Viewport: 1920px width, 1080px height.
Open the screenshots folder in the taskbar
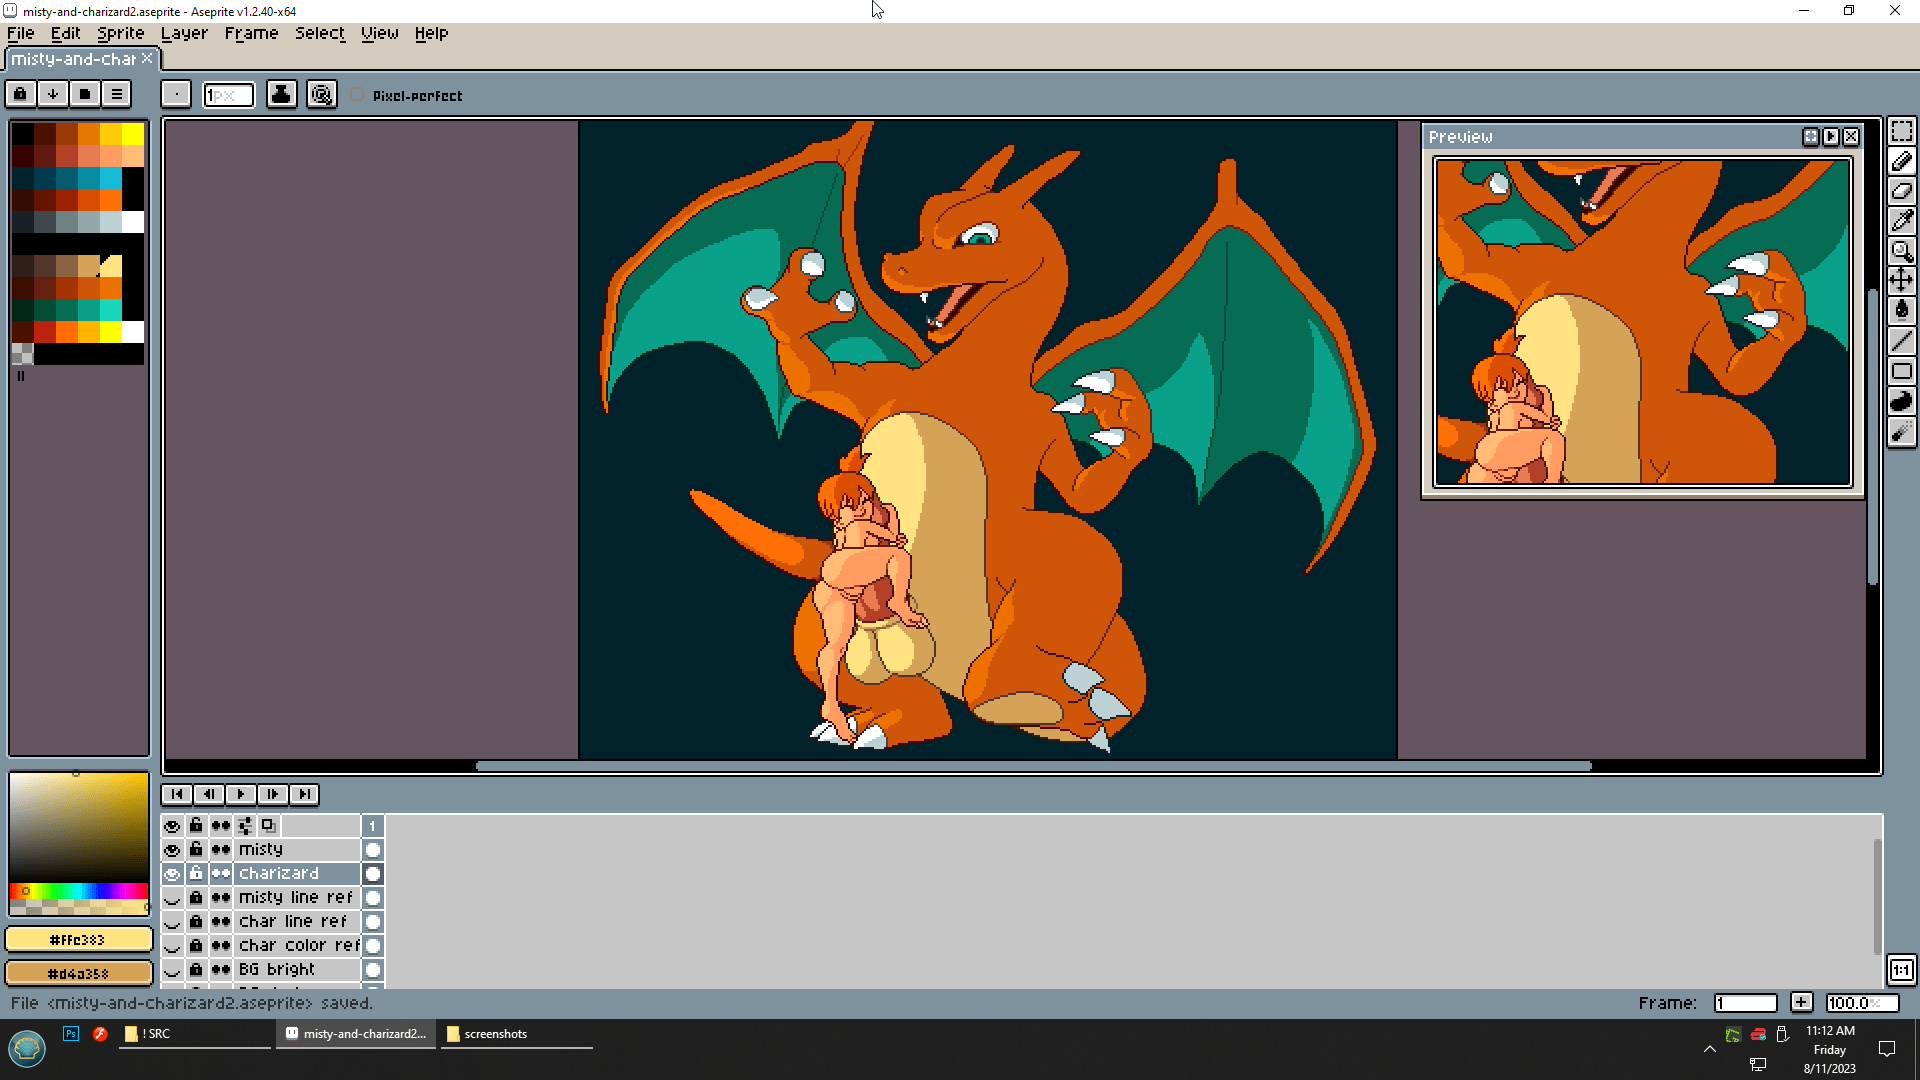(x=495, y=1034)
